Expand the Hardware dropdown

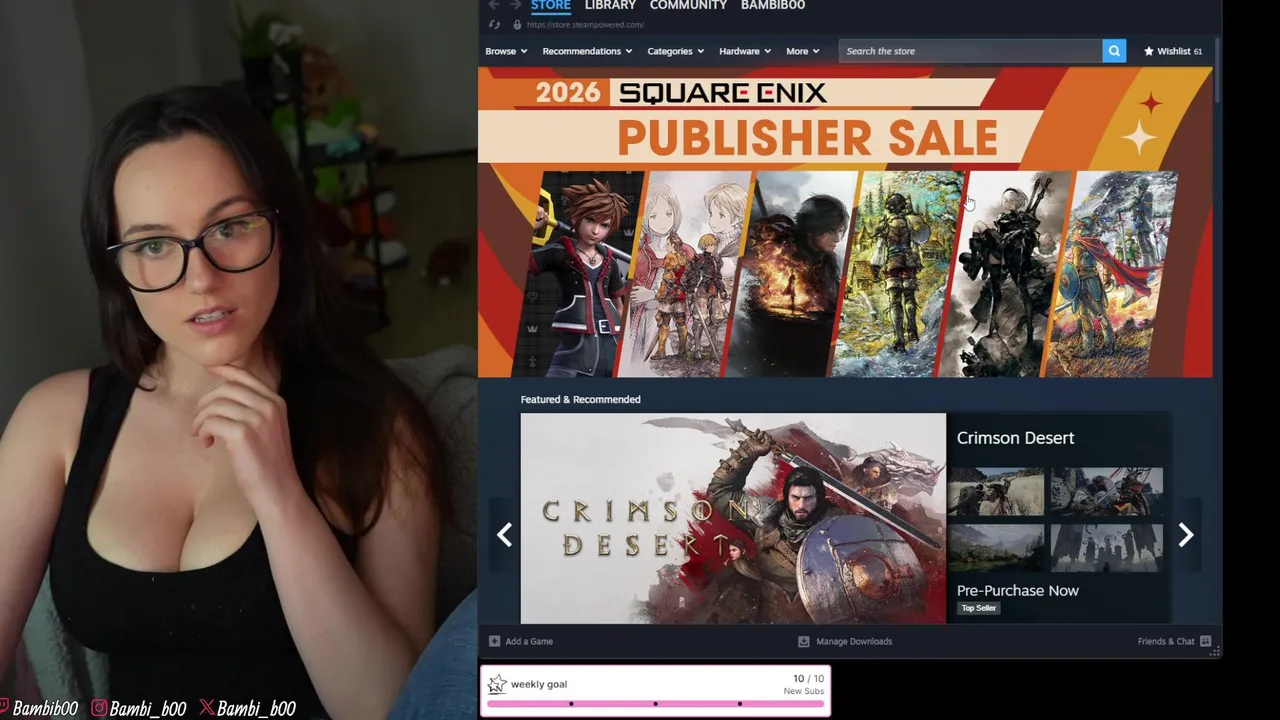pos(745,51)
